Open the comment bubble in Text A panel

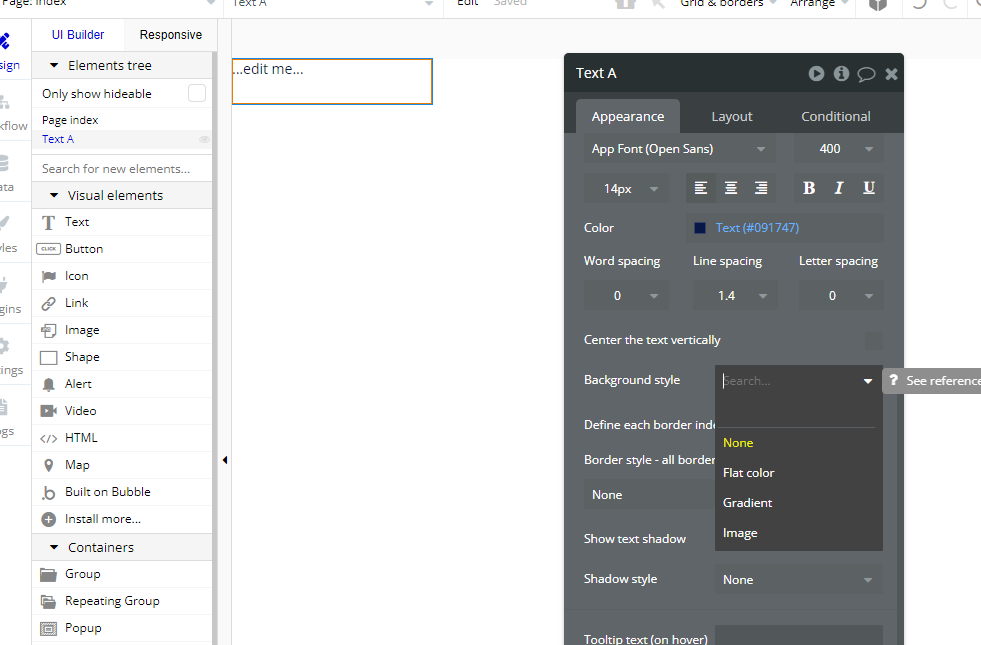pyautogui.click(x=866, y=74)
